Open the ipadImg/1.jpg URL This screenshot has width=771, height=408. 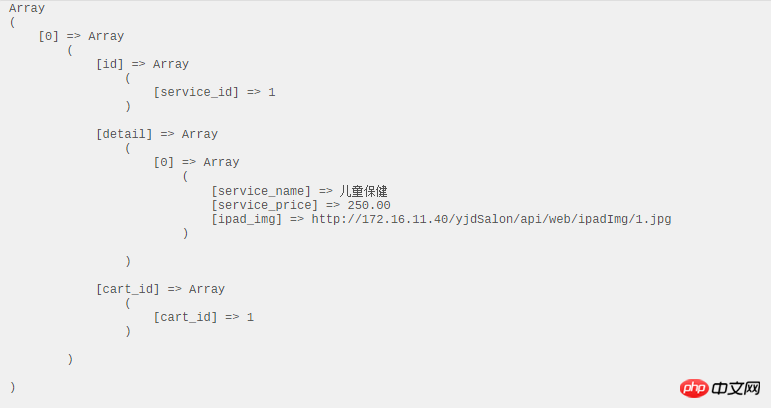click(491, 219)
